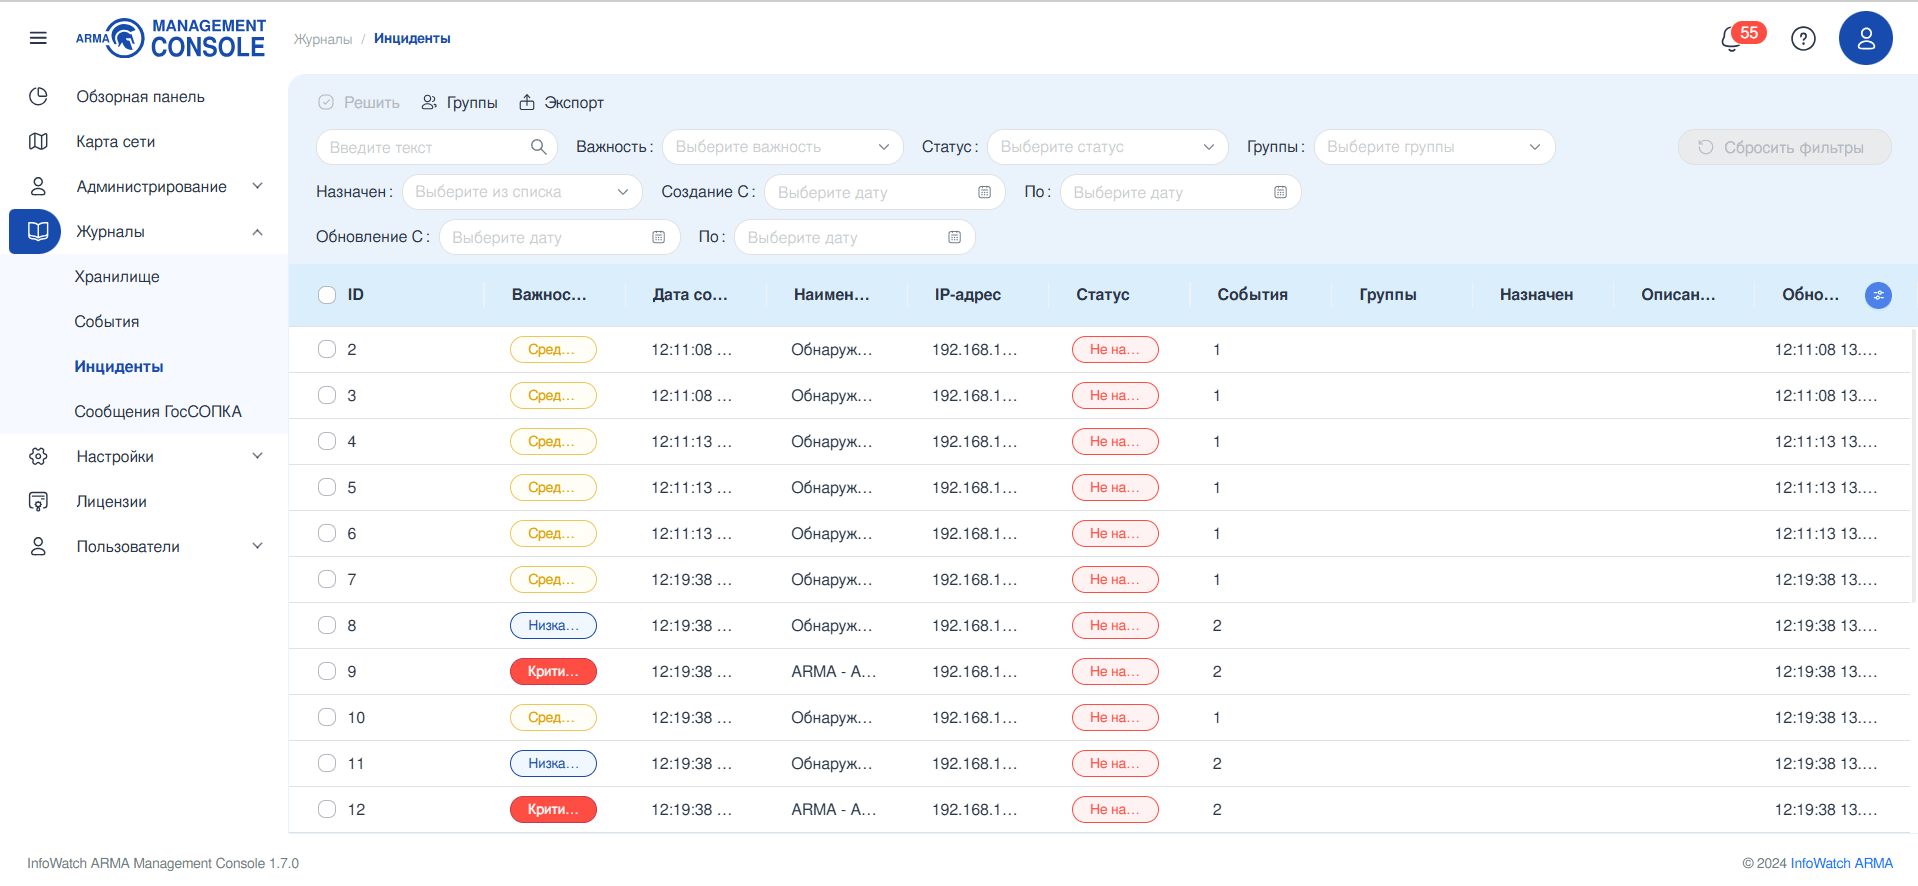Open calendar icon in Создание С field
Screen dimensions: 1918x886
[984, 192]
